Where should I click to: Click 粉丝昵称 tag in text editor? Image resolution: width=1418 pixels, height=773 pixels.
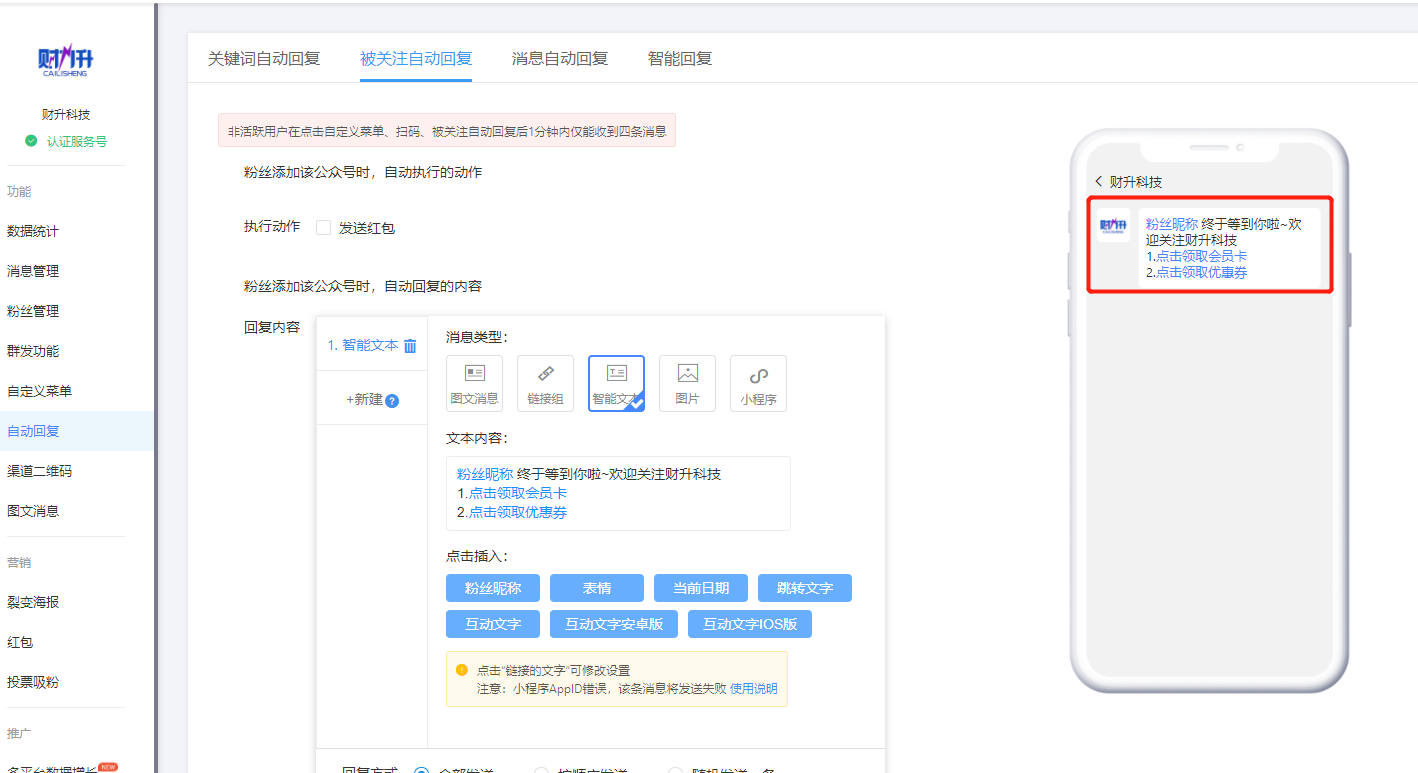[485, 474]
